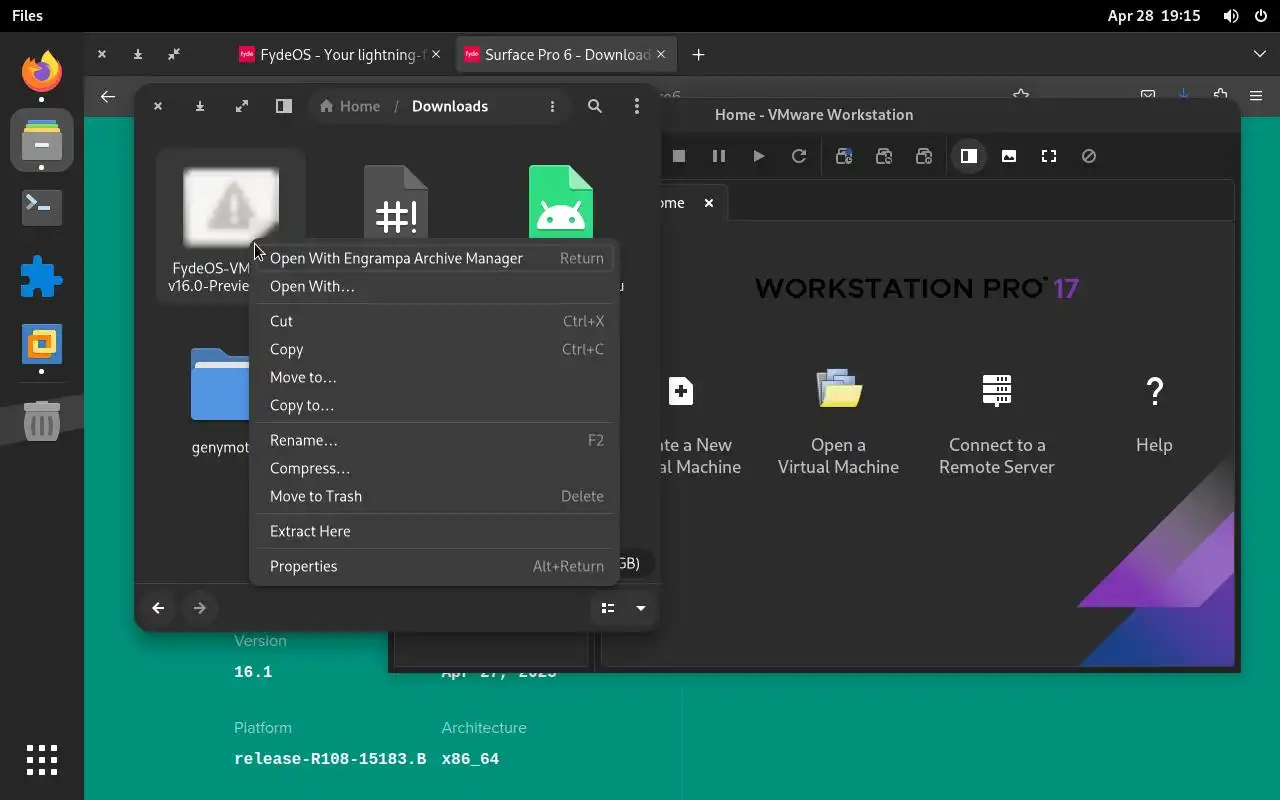Click Help in VMware home

click(1154, 415)
